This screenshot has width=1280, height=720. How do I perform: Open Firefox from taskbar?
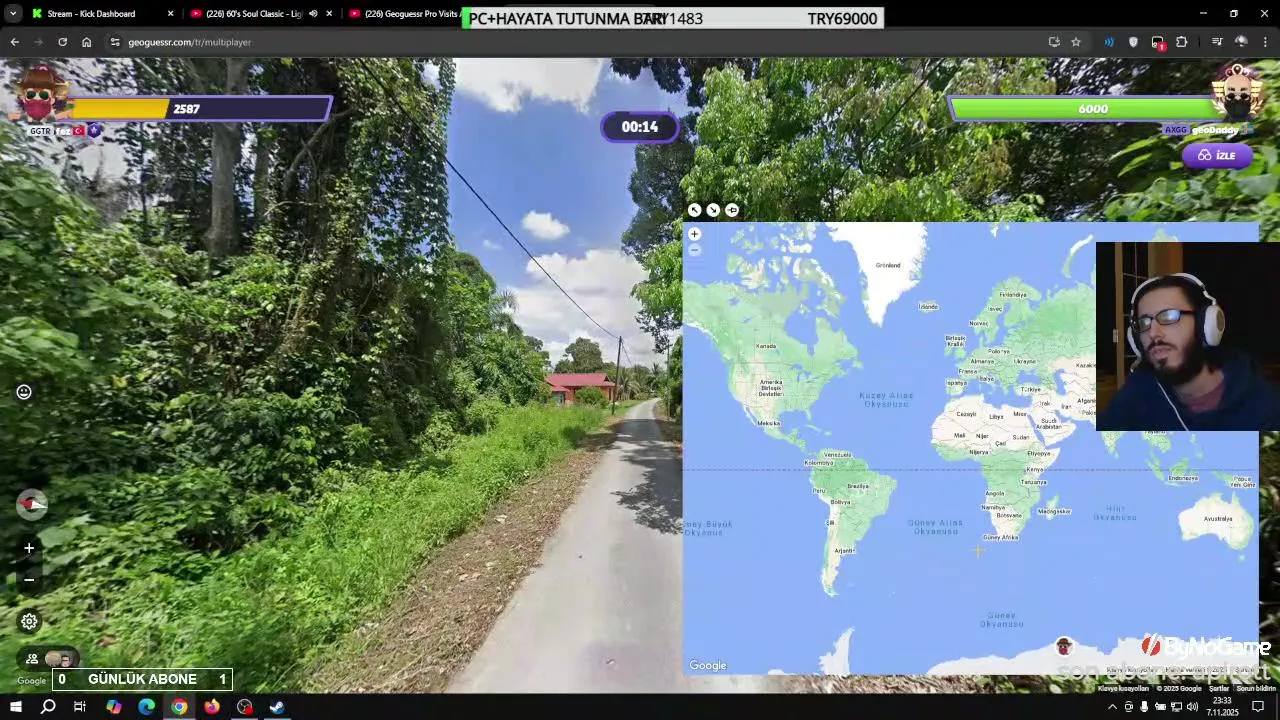pyautogui.click(x=211, y=707)
